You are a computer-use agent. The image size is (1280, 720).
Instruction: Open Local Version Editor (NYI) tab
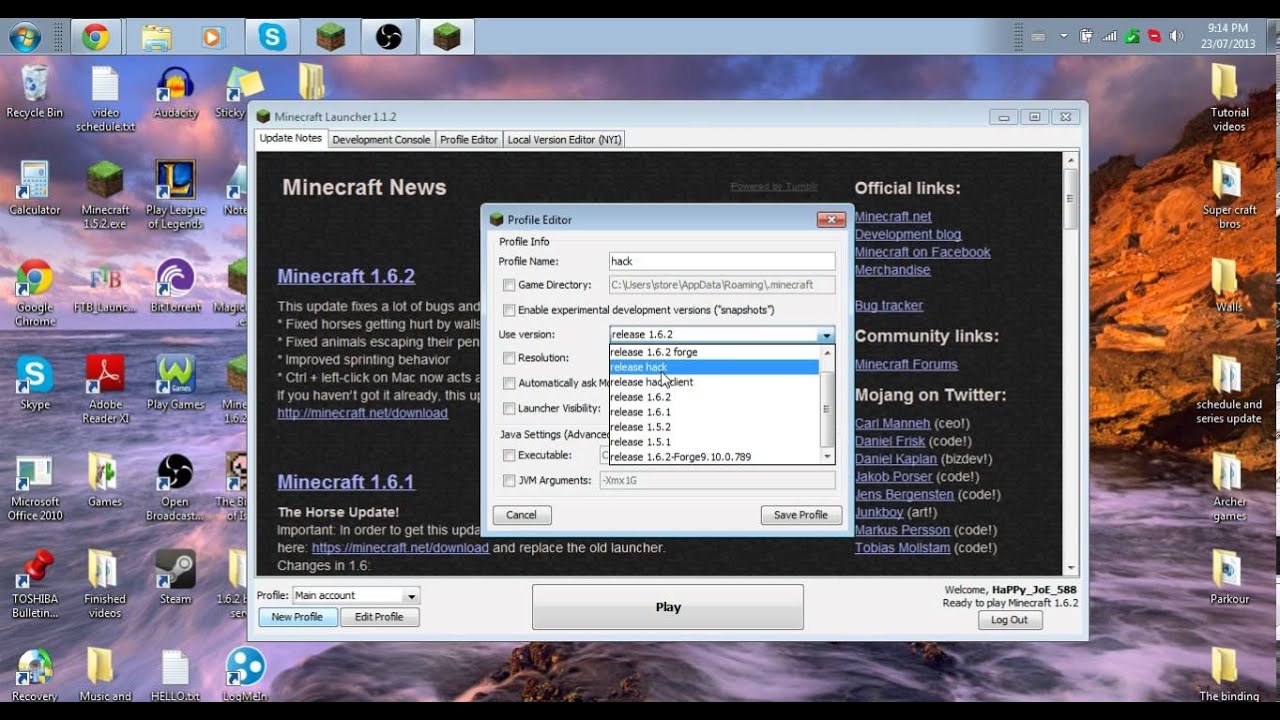(564, 140)
